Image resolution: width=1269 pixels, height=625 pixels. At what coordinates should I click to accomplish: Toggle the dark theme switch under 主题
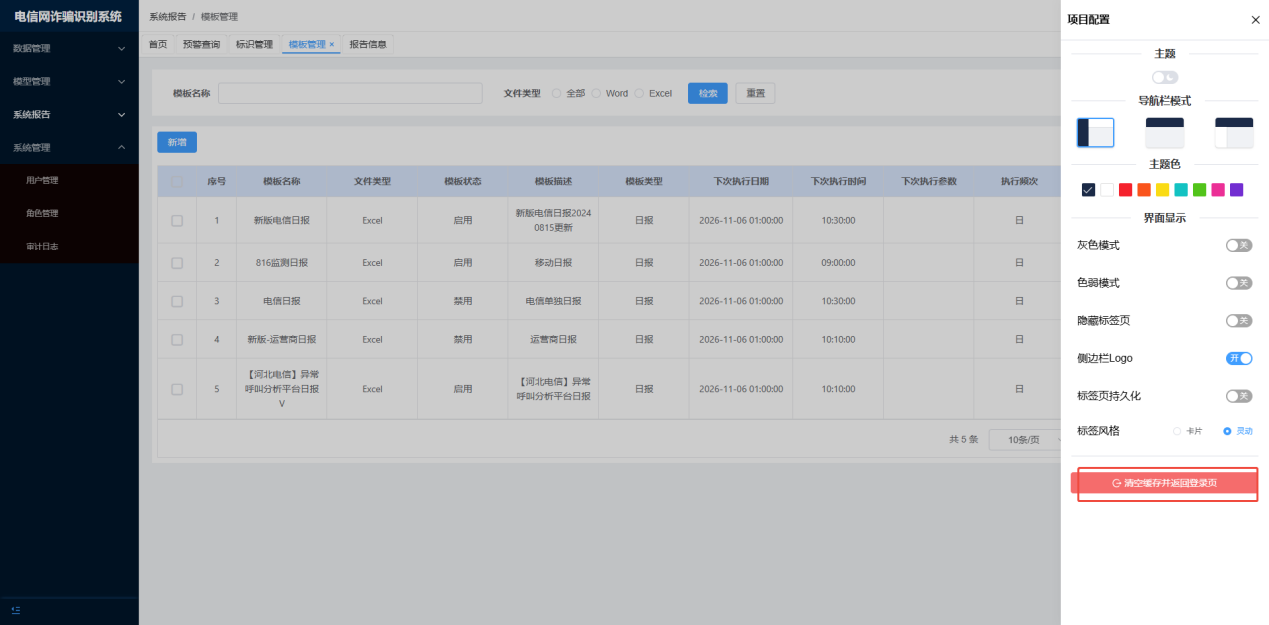tap(1164, 77)
